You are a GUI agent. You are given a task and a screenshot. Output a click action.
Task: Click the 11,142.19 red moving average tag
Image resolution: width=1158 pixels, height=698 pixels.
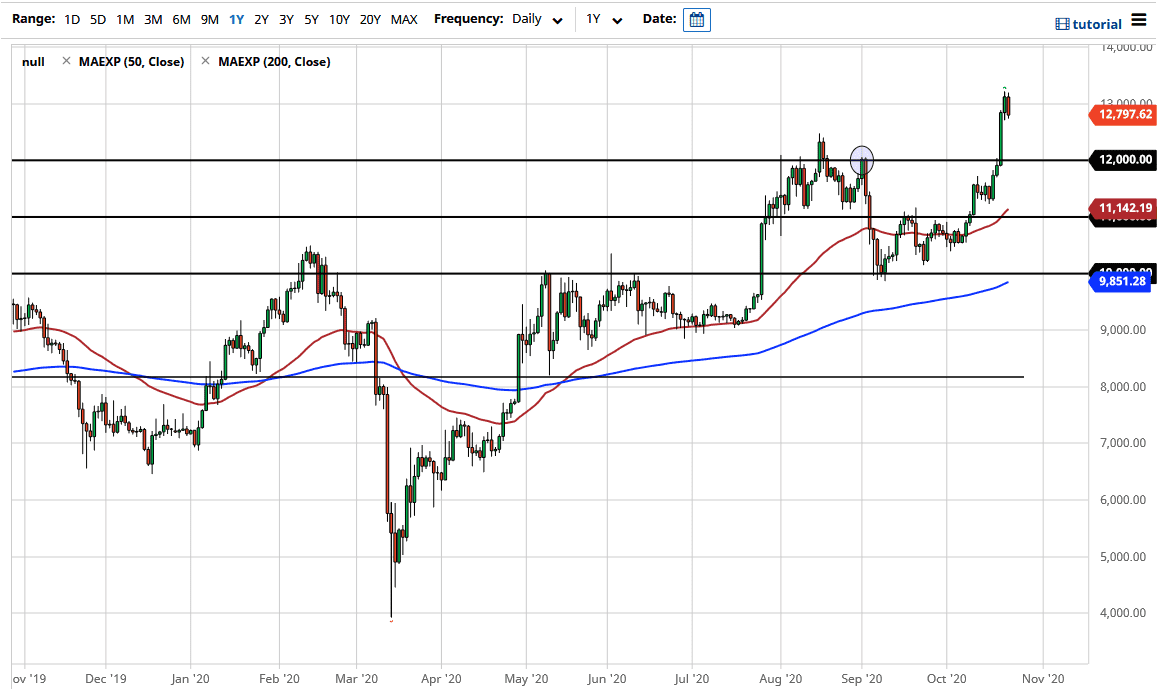(1123, 208)
